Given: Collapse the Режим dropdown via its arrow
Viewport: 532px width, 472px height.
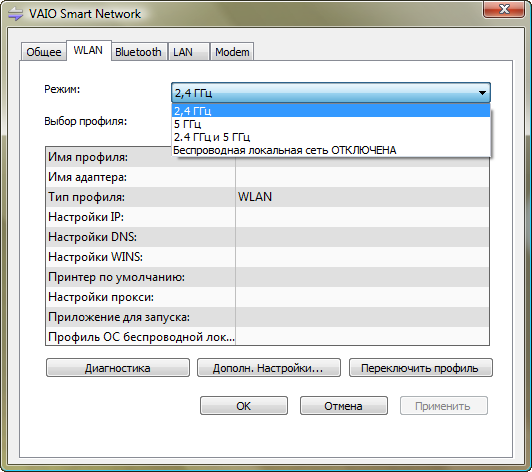Looking at the screenshot, I should coord(482,93).
